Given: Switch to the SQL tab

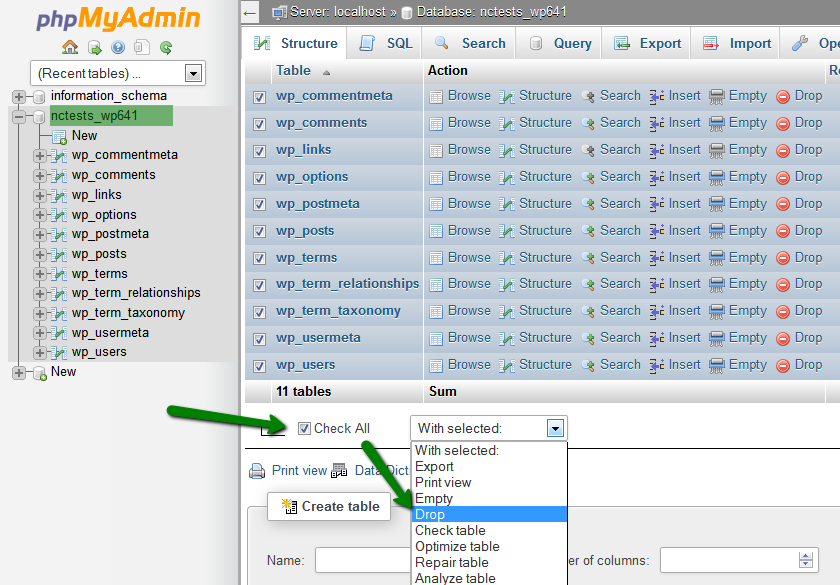Looking at the screenshot, I should coord(386,43).
